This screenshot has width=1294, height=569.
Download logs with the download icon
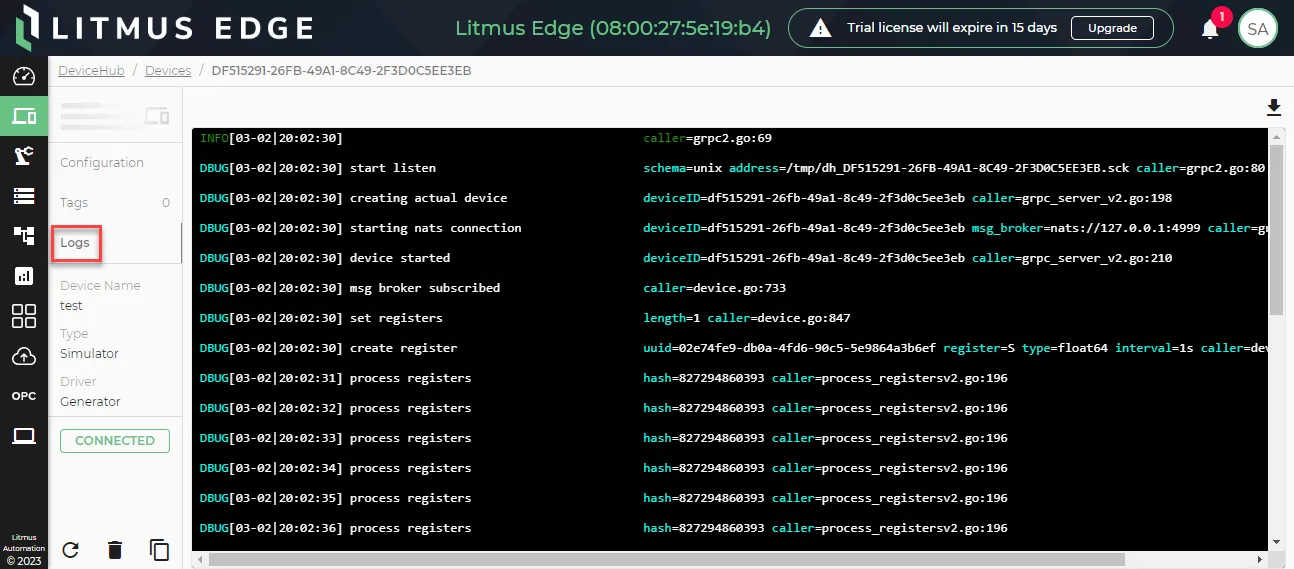coord(1274,107)
